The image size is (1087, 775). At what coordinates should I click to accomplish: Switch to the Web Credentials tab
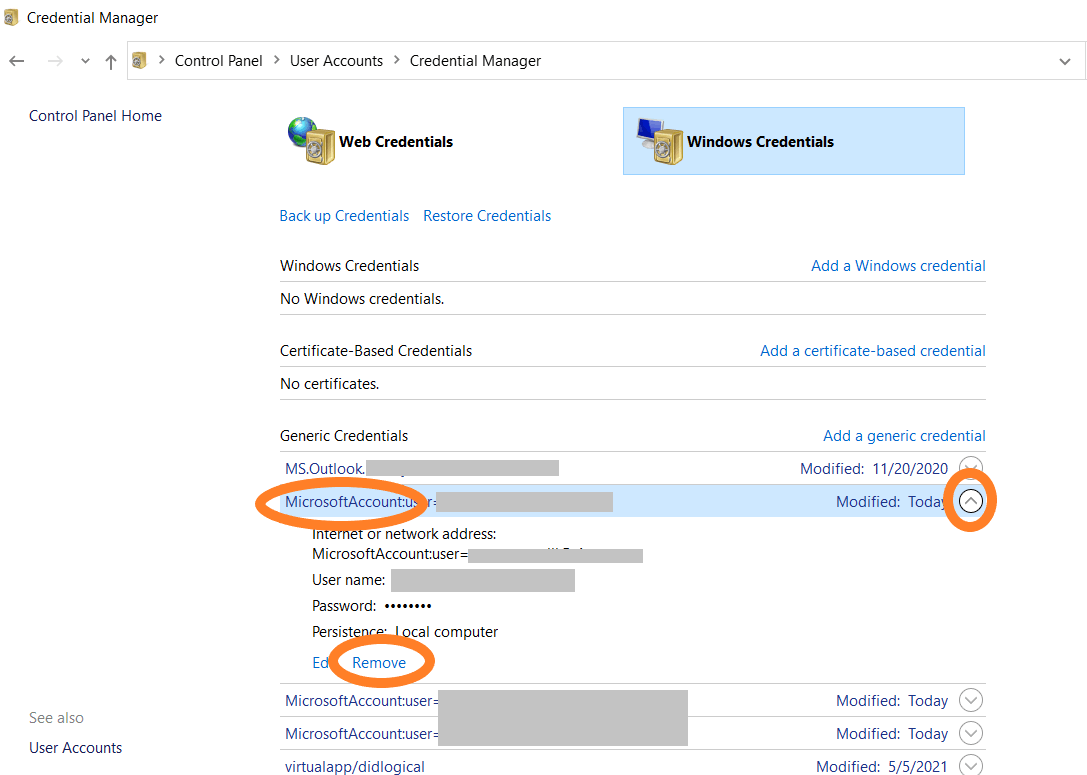396,141
